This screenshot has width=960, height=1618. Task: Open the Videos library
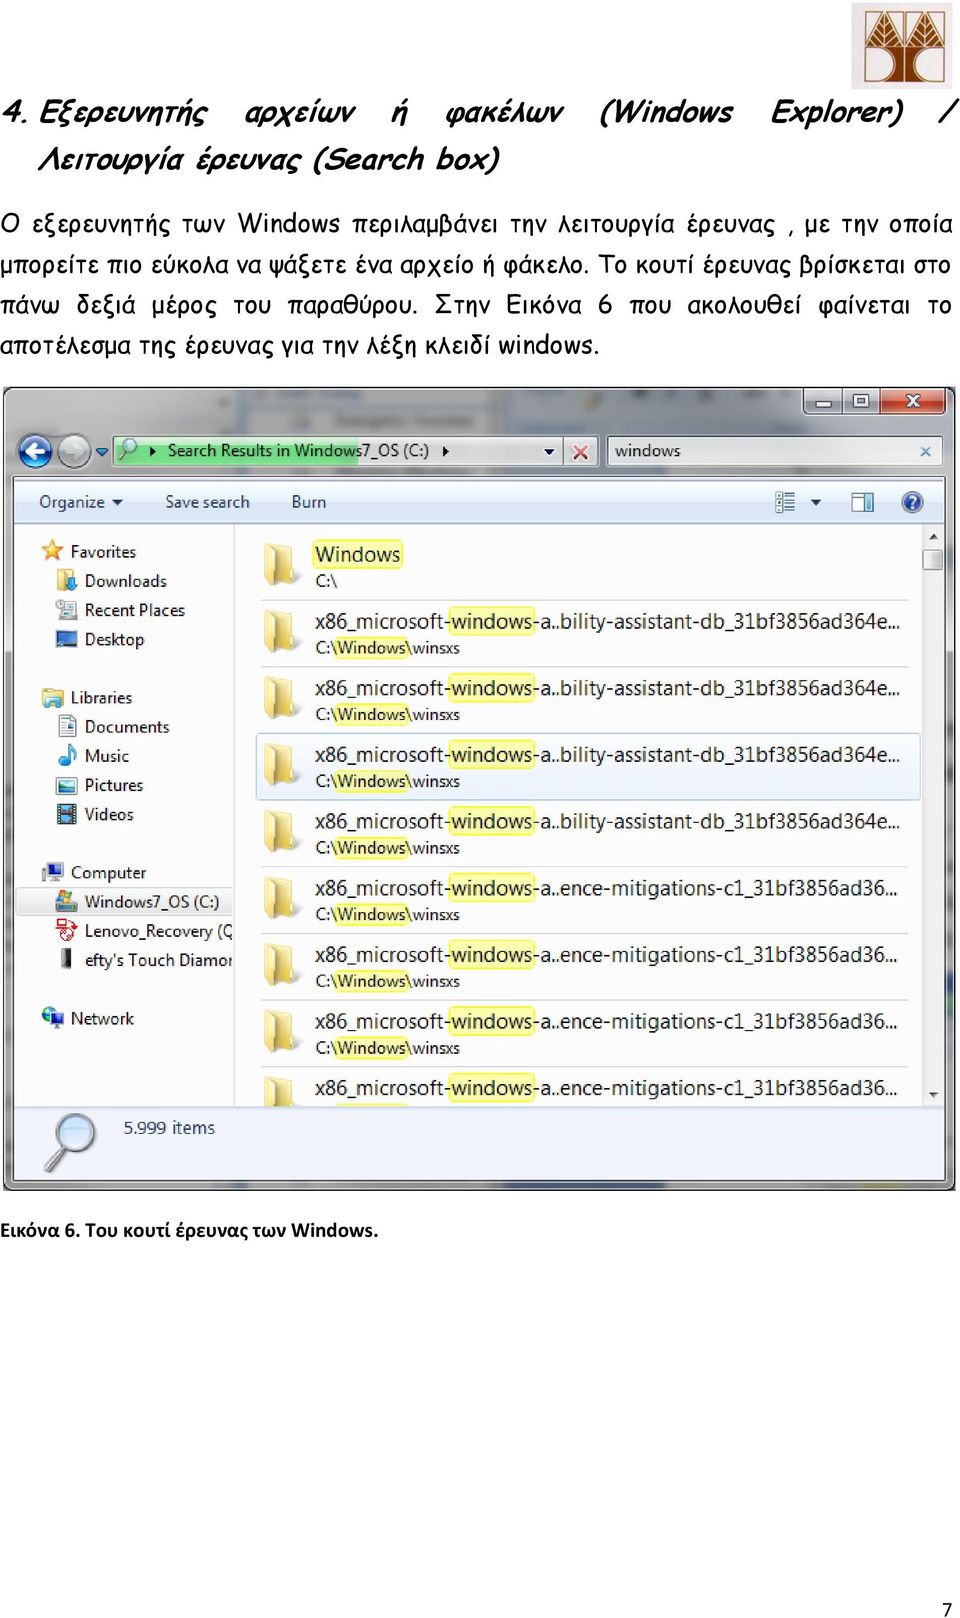[109, 814]
